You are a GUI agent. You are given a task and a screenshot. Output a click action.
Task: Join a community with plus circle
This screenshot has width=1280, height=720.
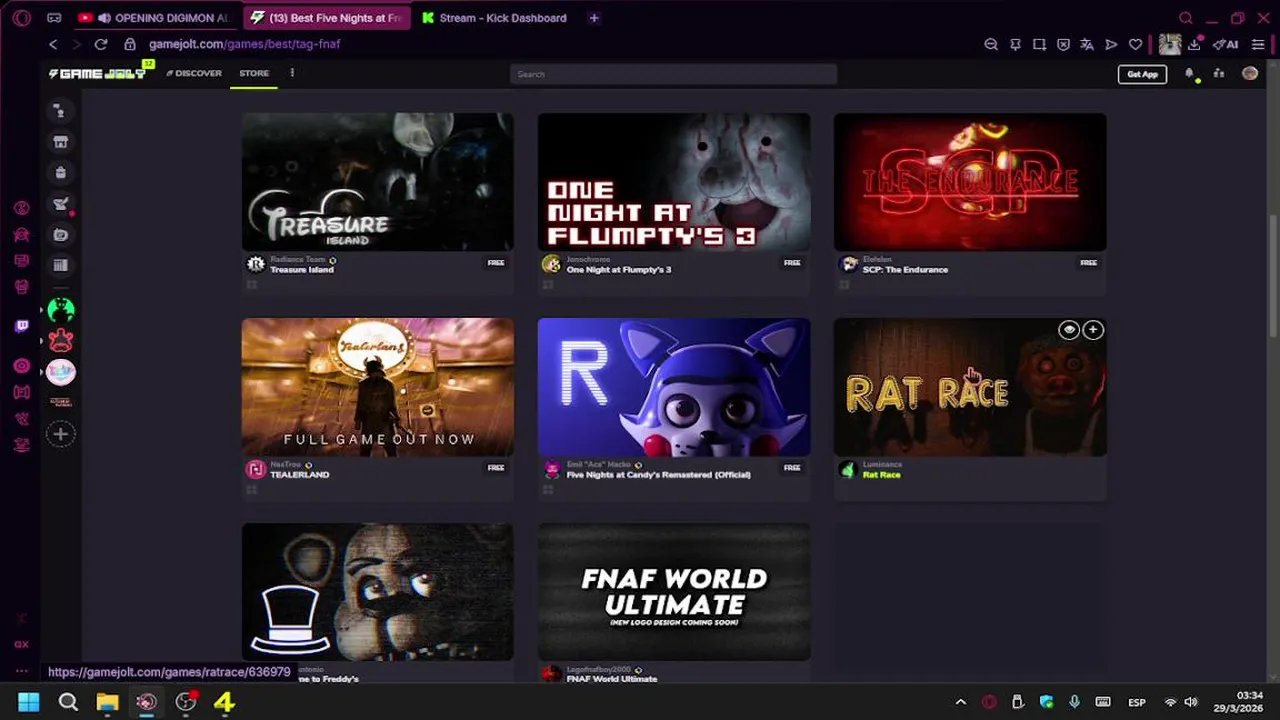coord(61,434)
